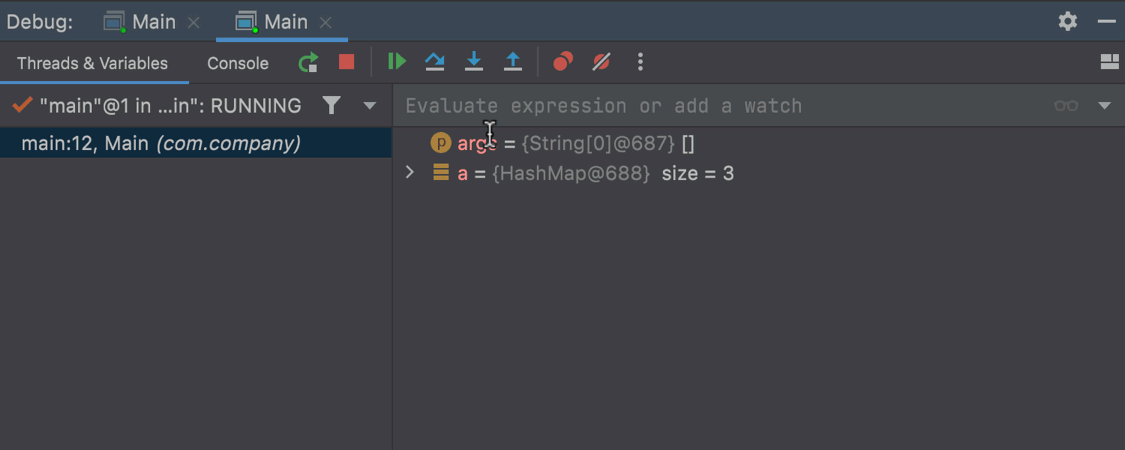Click the add watch glasses icon

pos(1066,106)
